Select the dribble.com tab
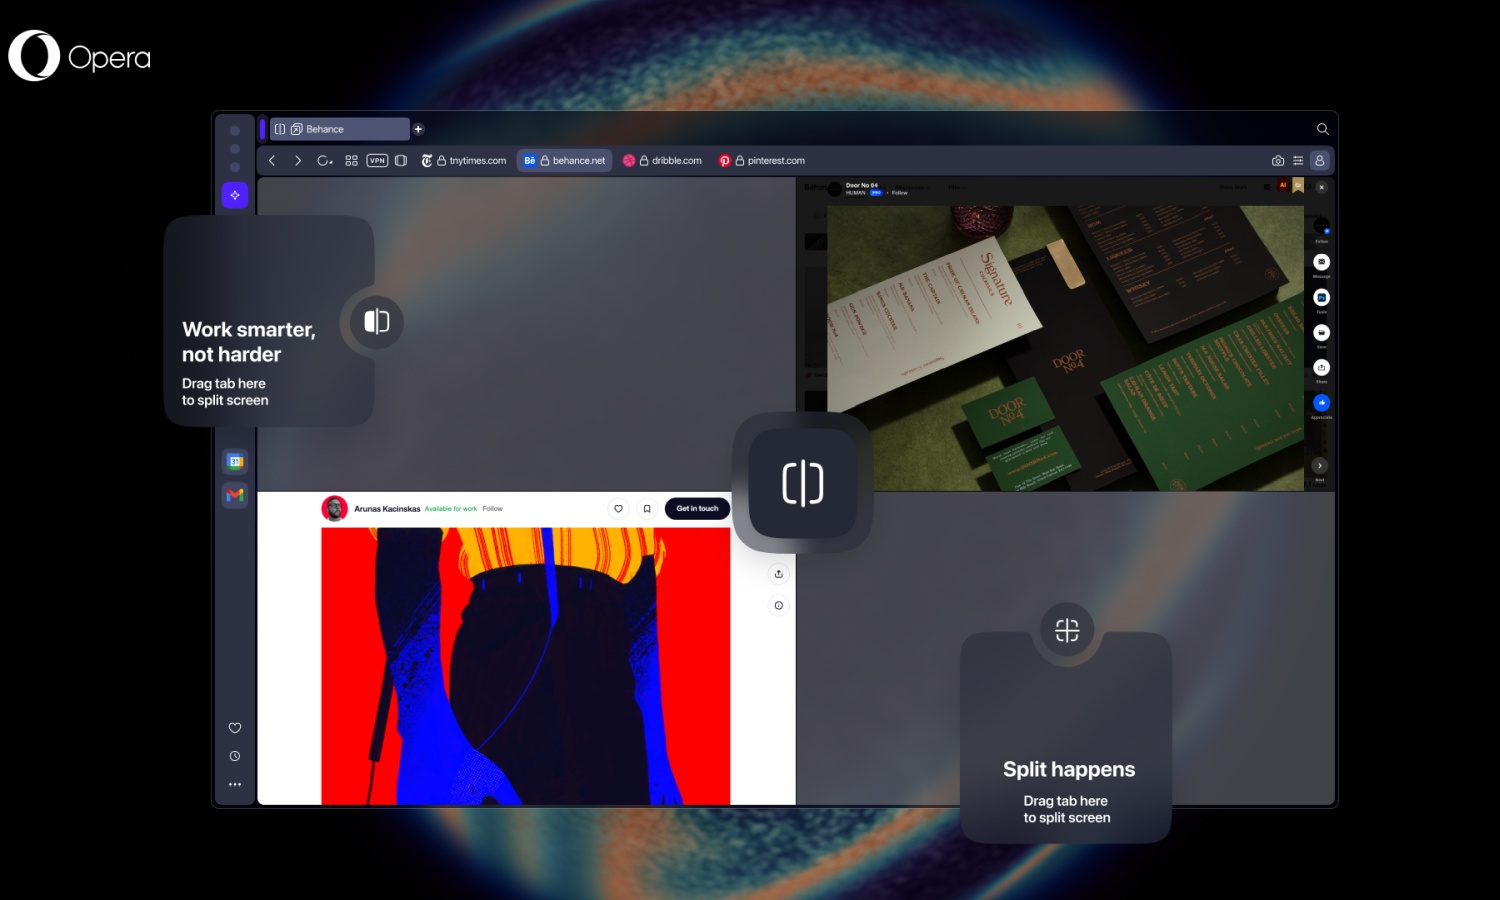The height and width of the screenshot is (900, 1500). point(663,161)
